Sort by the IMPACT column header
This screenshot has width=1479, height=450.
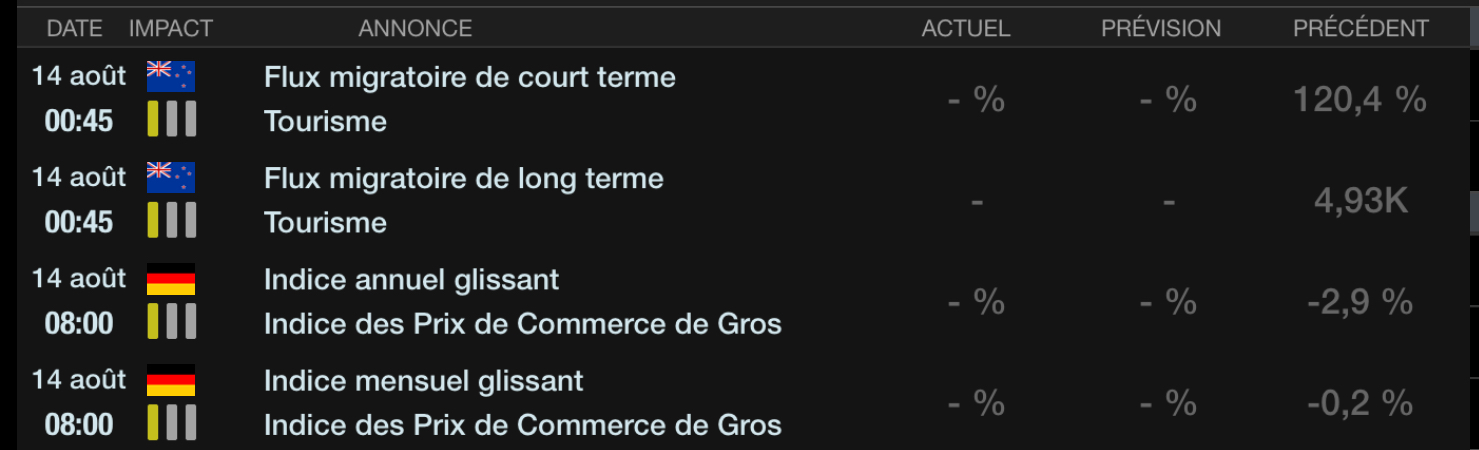(171, 29)
